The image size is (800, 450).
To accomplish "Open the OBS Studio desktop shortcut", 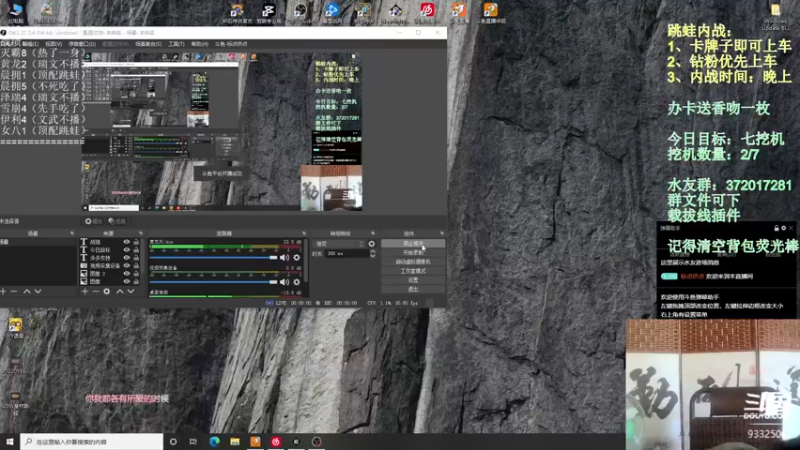I will click(x=300, y=12).
